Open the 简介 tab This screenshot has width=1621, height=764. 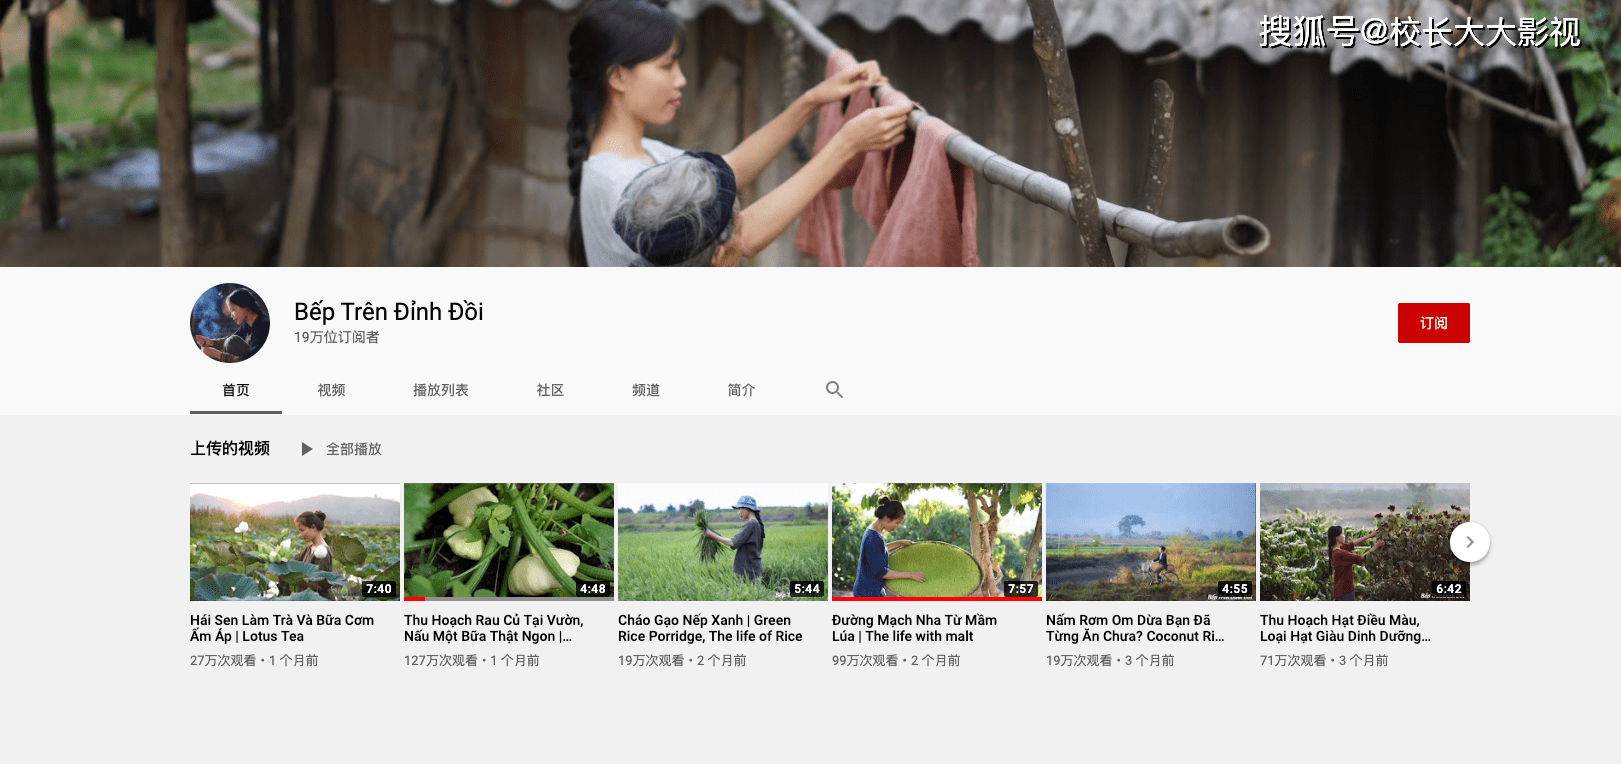click(741, 390)
